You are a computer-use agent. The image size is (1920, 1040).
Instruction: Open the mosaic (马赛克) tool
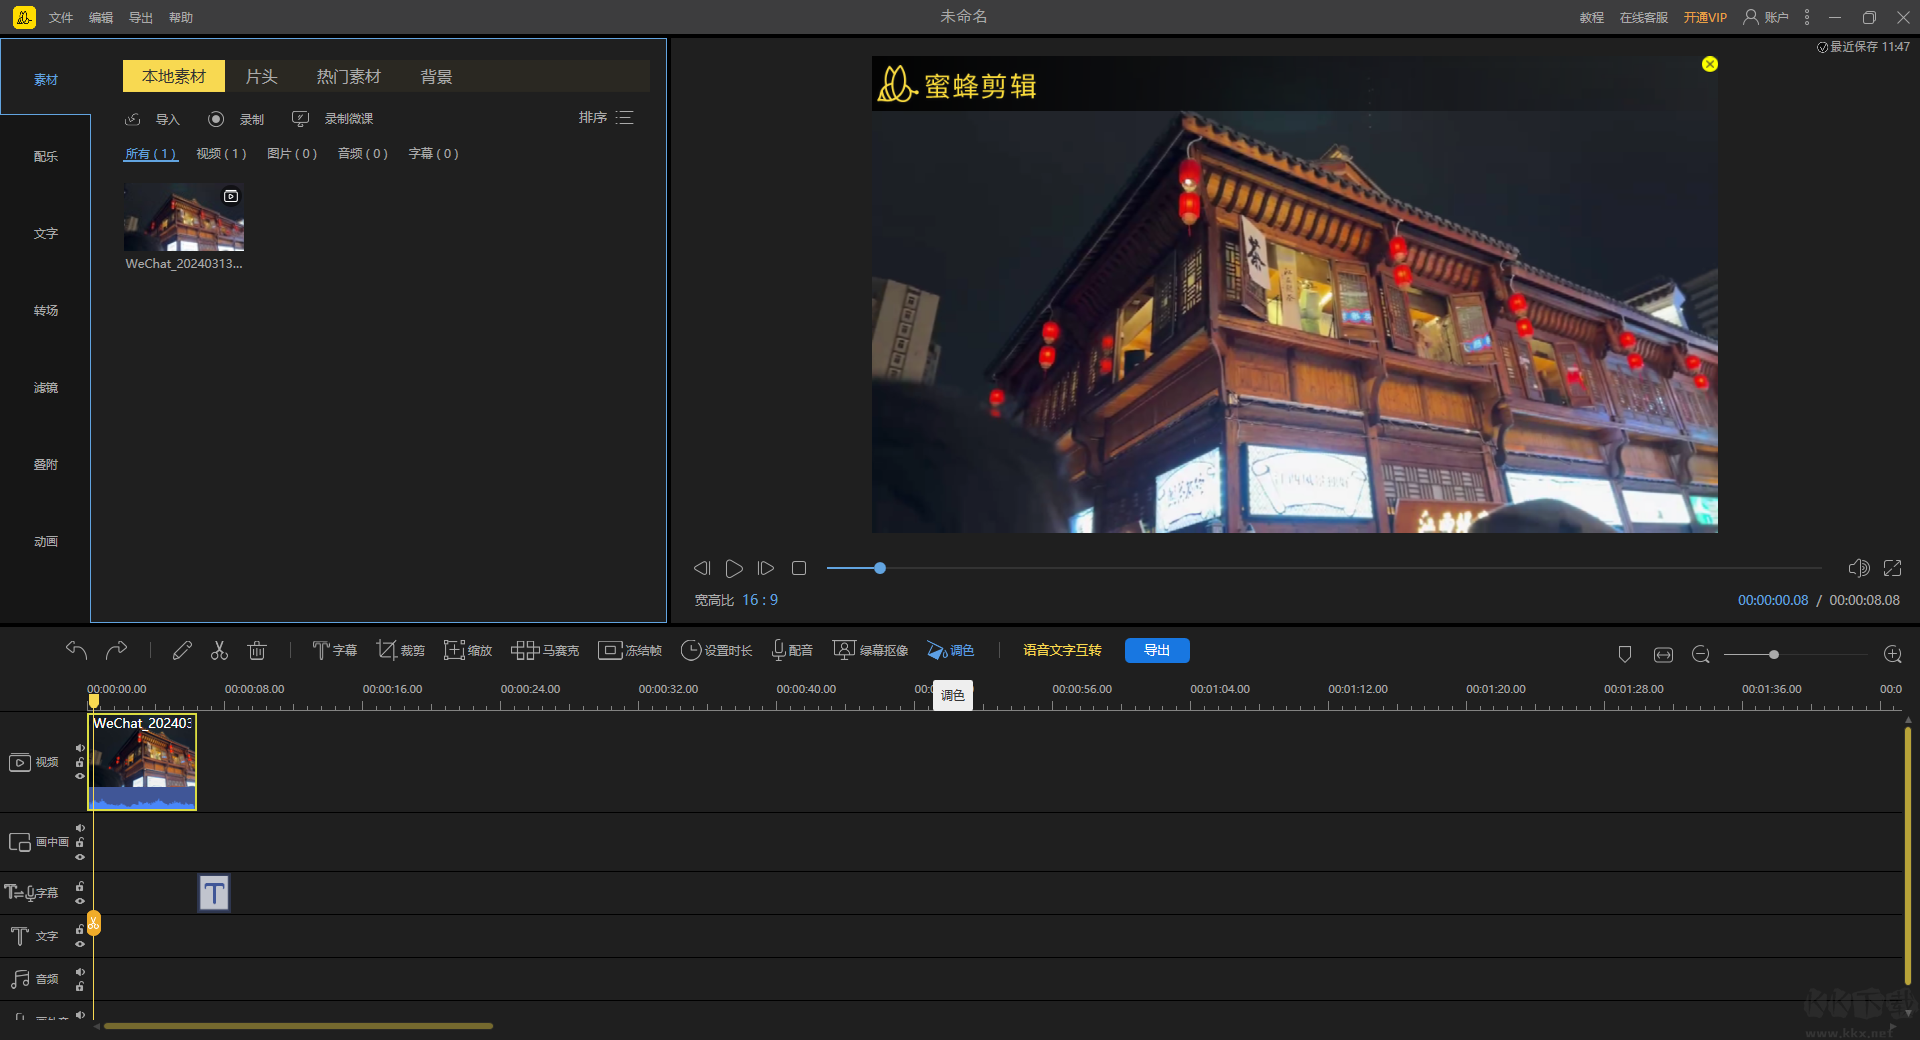pyautogui.click(x=544, y=651)
